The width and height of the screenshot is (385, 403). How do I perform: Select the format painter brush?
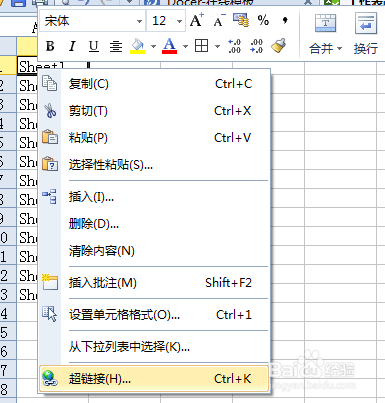click(x=278, y=46)
